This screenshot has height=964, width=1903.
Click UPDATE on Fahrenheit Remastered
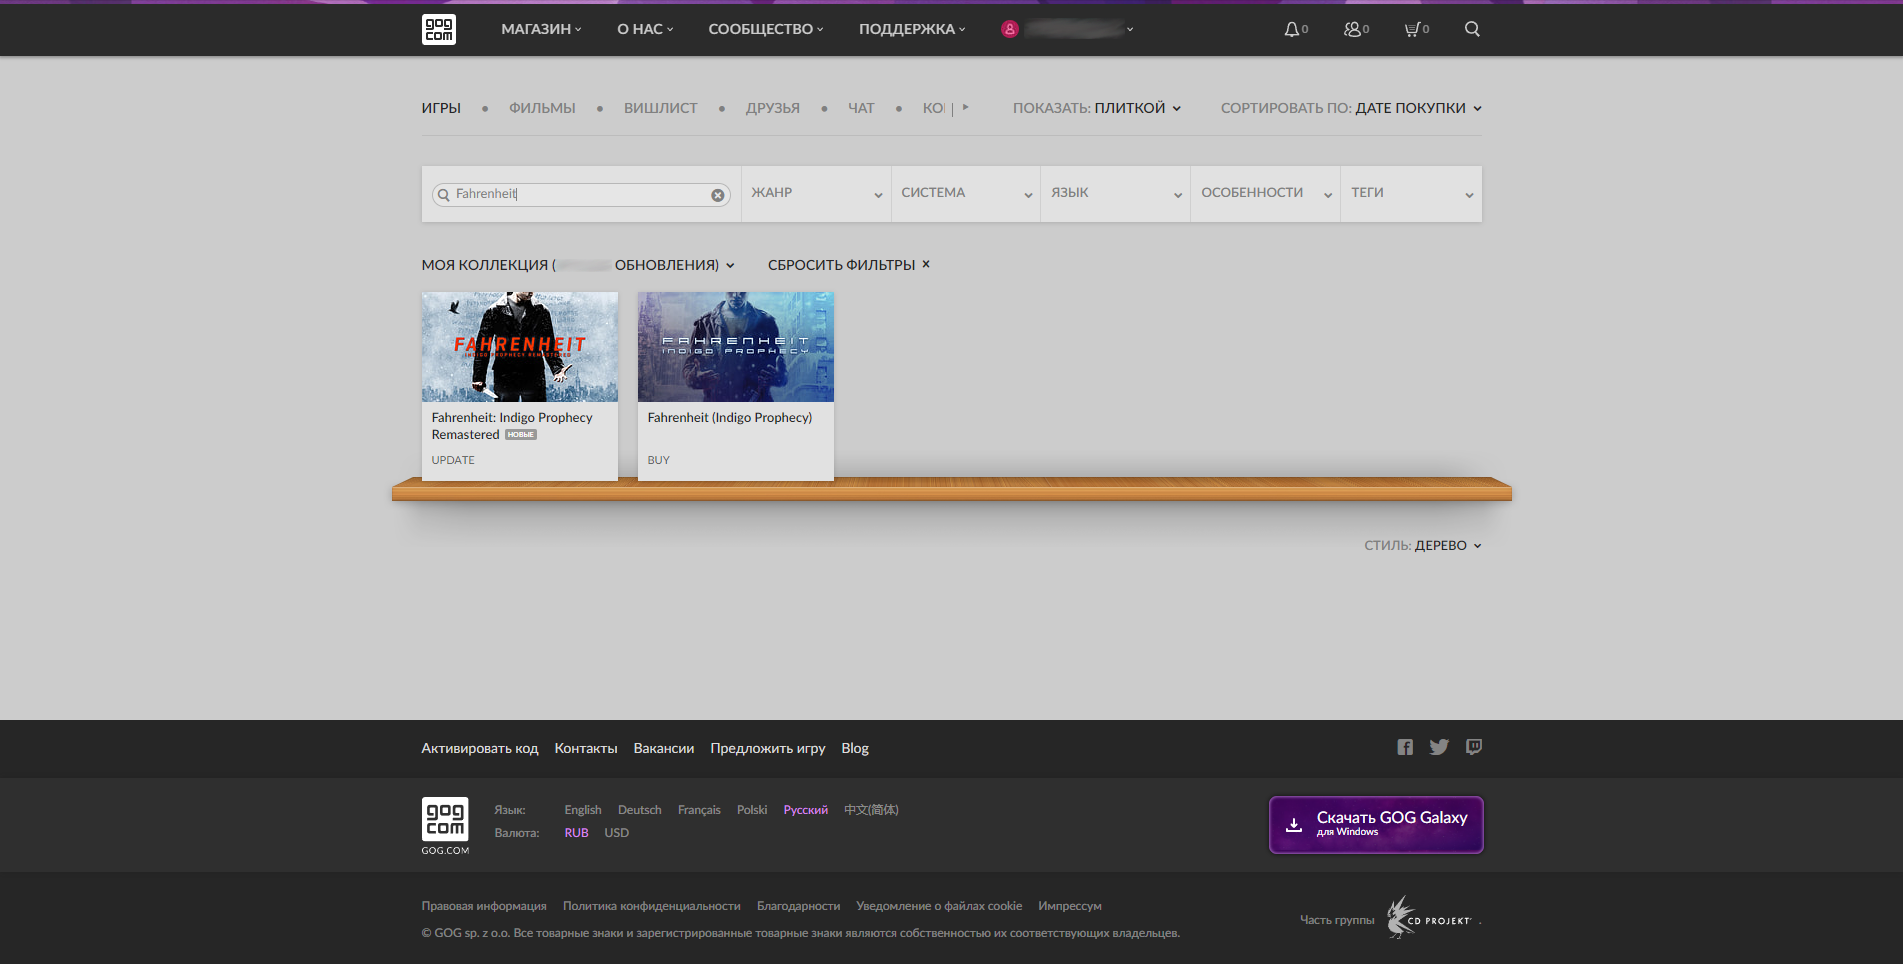(453, 460)
